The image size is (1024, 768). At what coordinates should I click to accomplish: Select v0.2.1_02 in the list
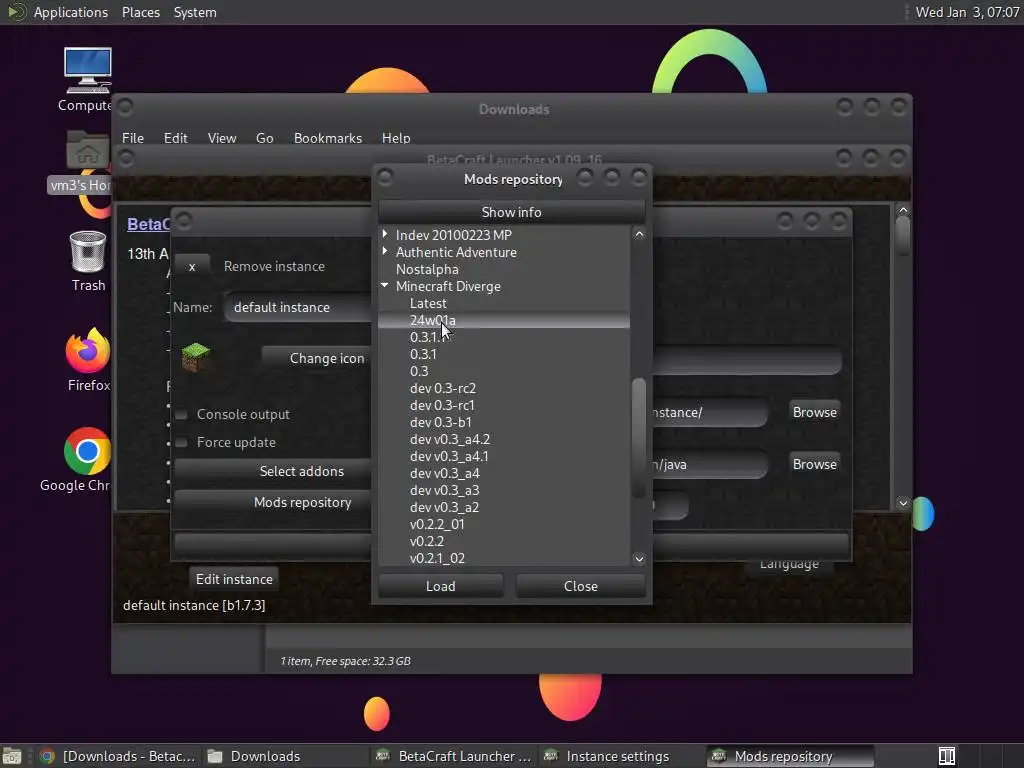(438, 558)
